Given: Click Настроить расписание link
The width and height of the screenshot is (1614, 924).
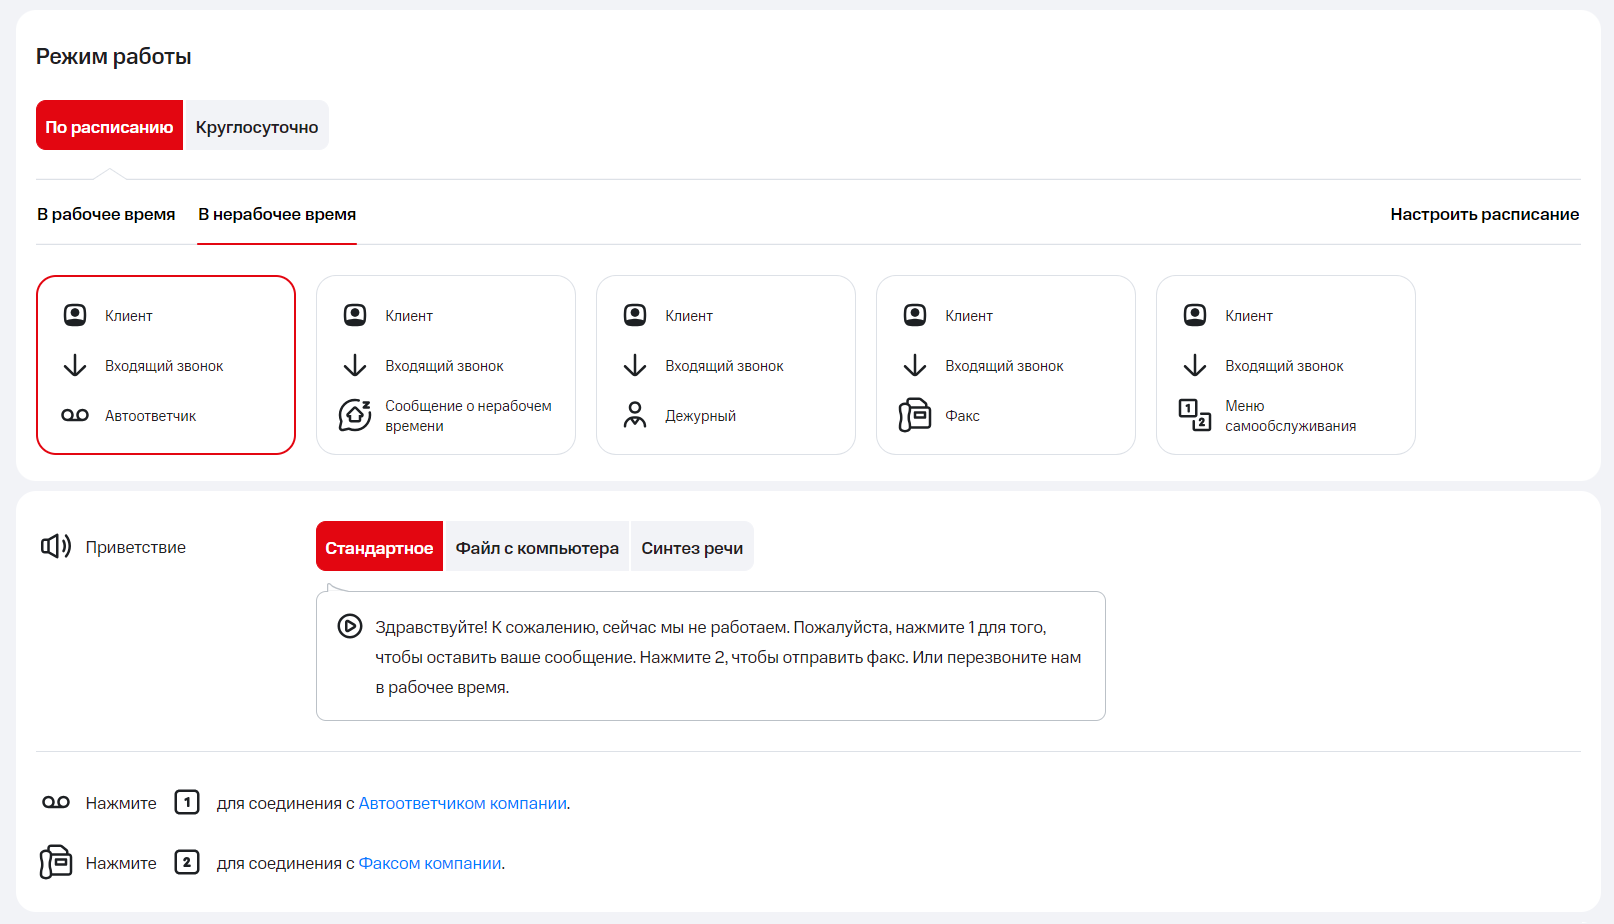Looking at the screenshot, I should point(1484,214).
